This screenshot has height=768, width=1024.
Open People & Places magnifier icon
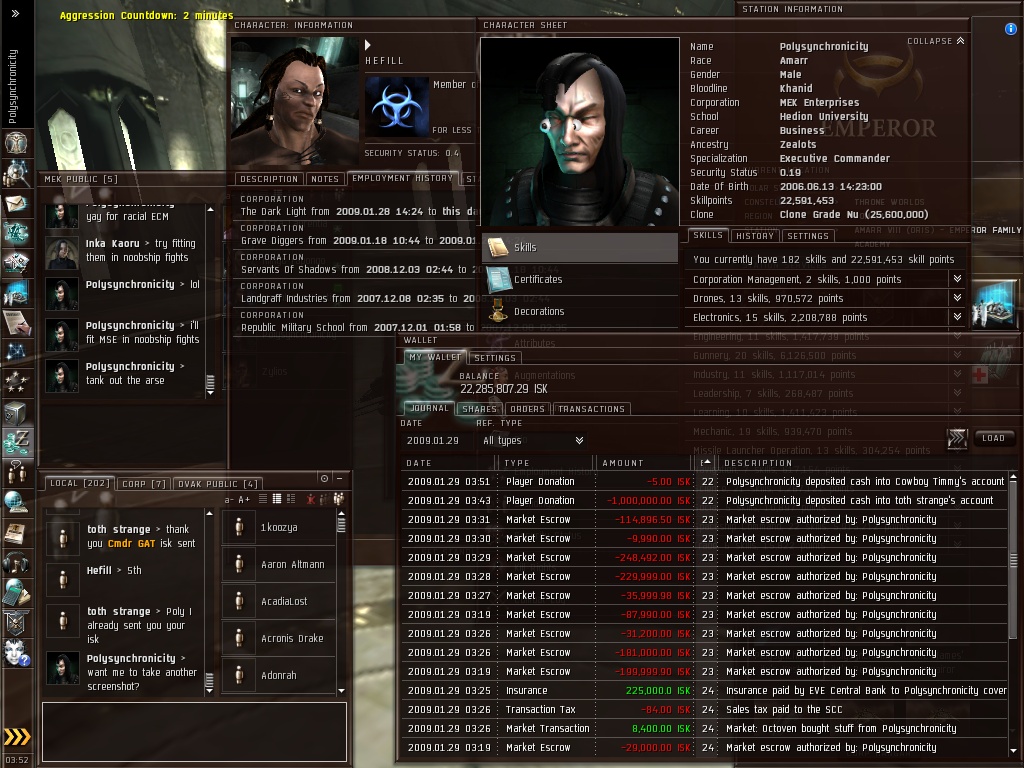[16, 173]
